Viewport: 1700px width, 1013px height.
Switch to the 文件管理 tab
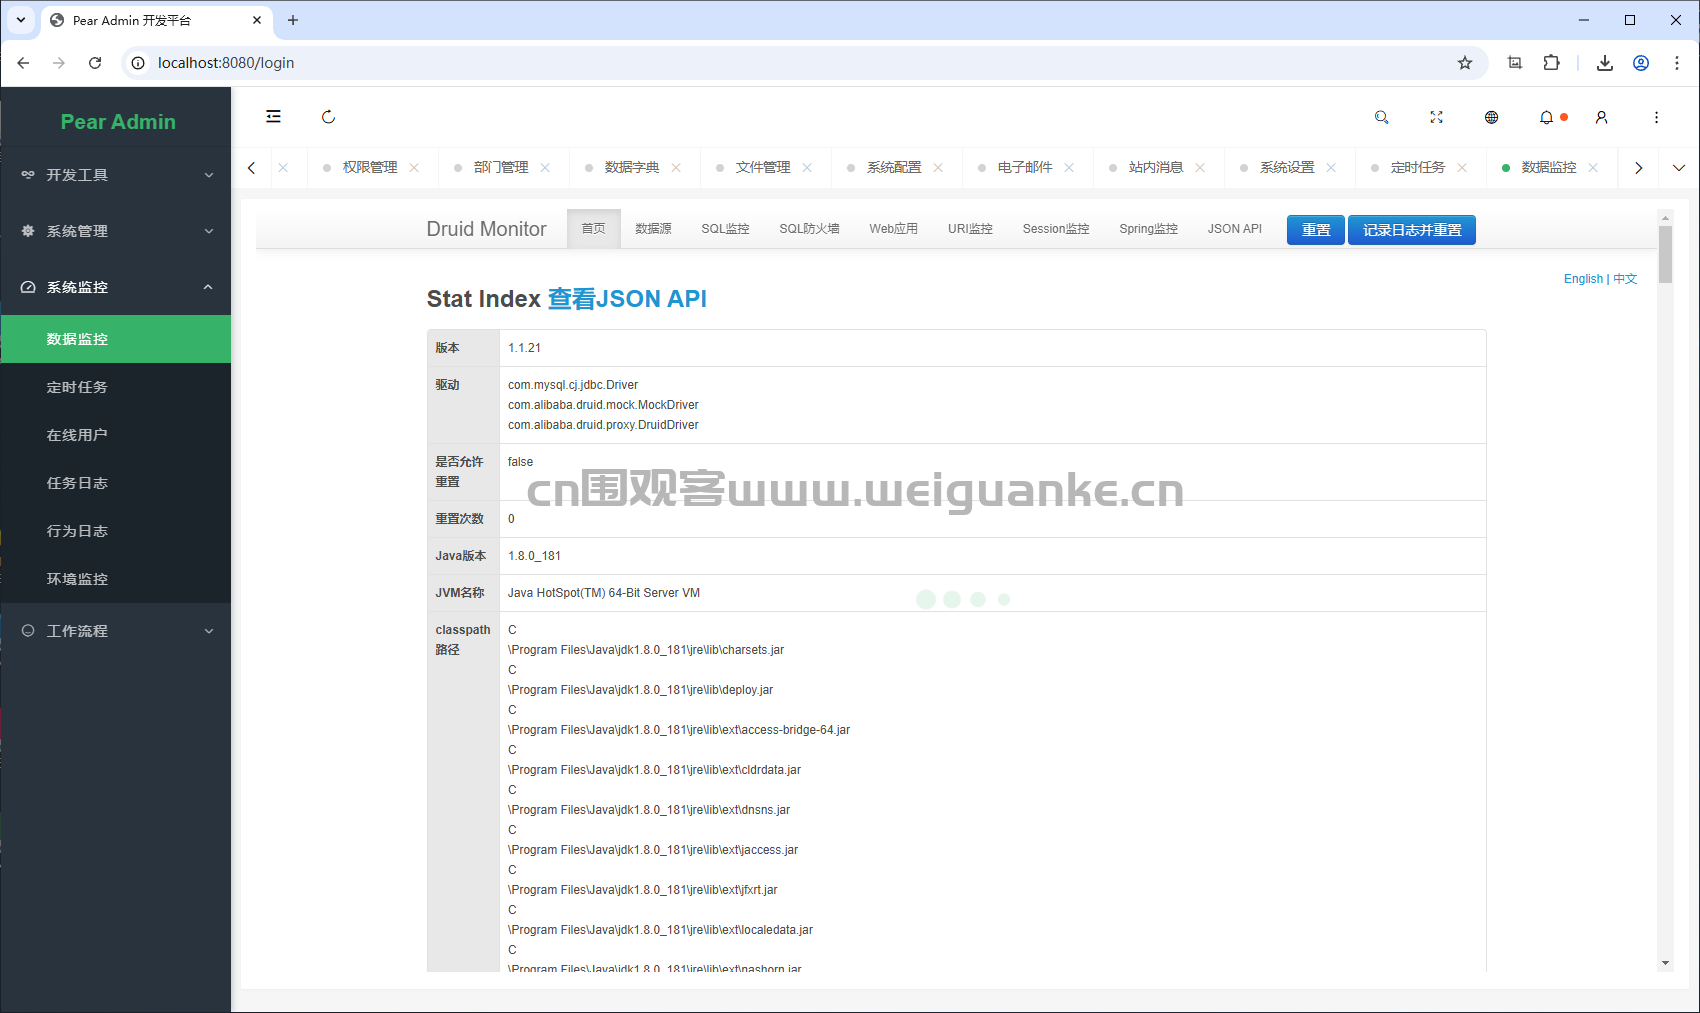point(762,168)
